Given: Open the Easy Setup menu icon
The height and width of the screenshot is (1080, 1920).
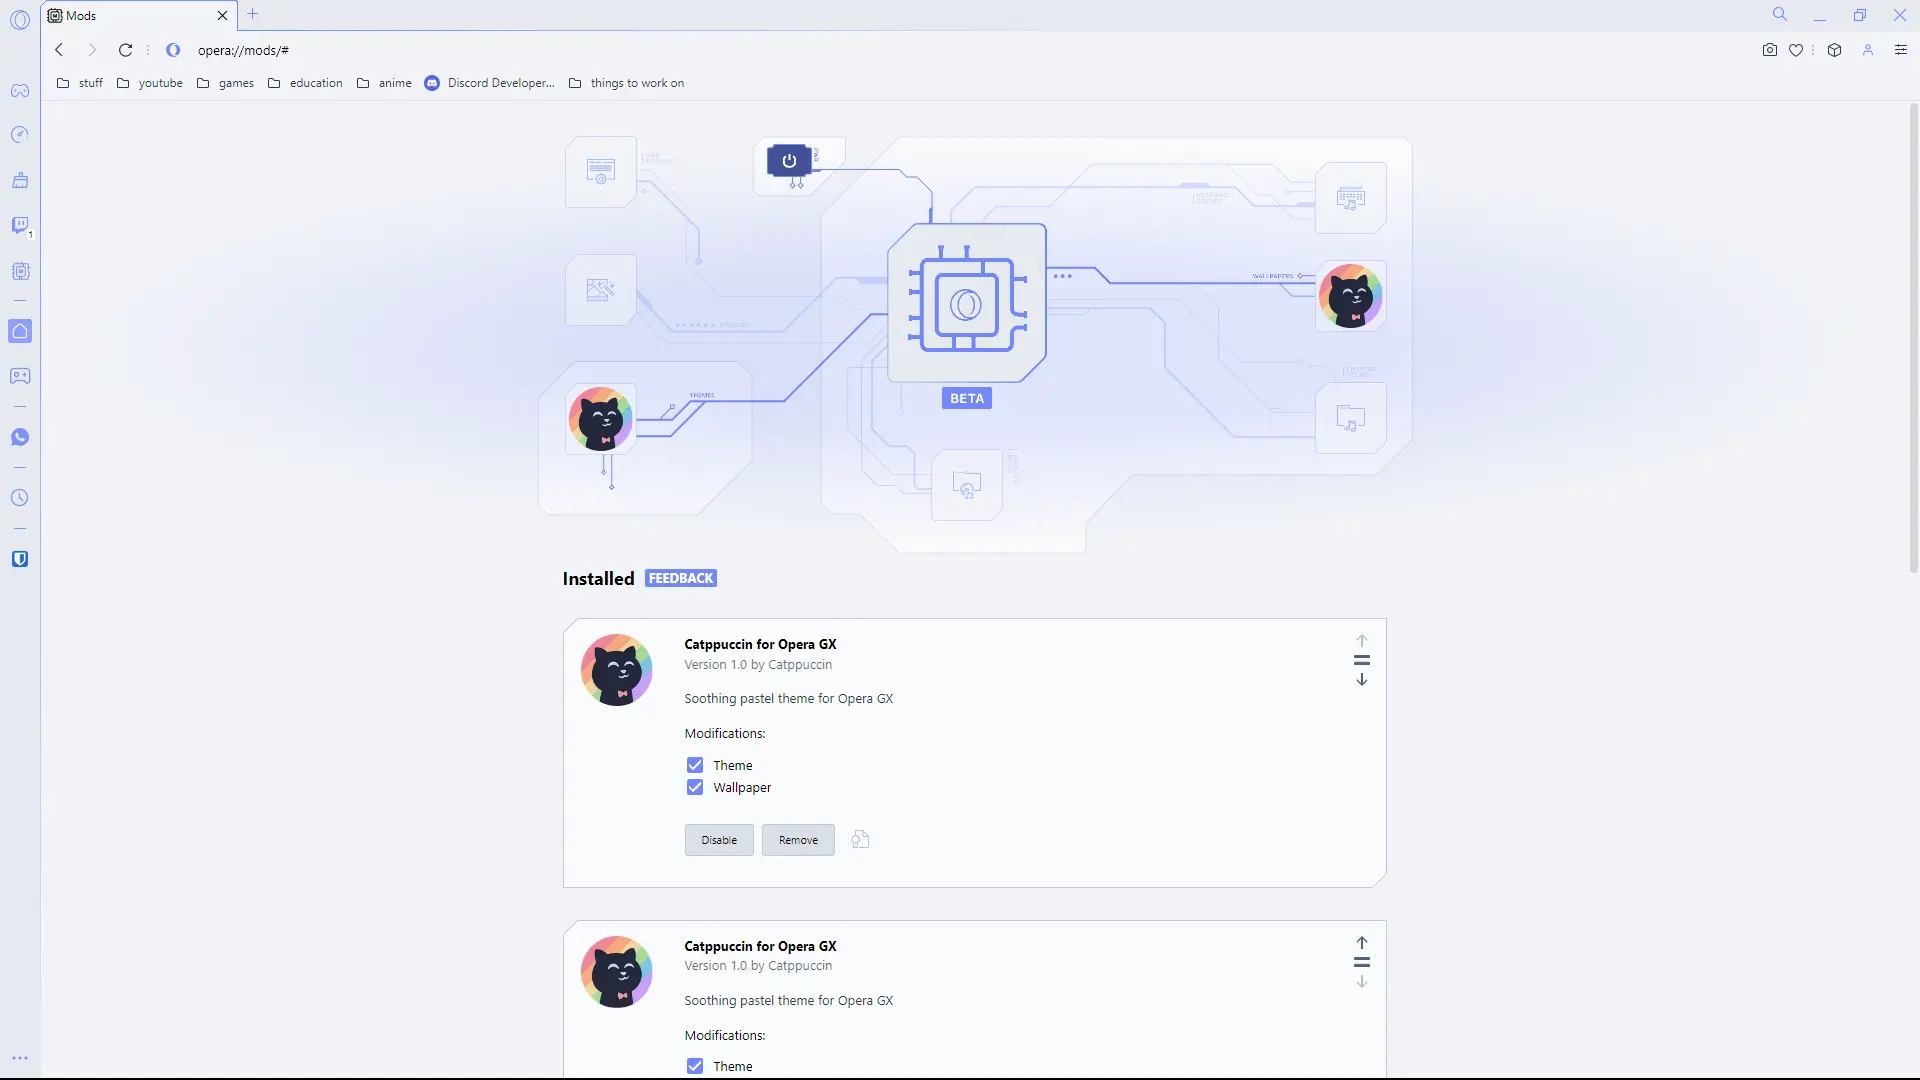Looking at the screenshot, I should (x=1900, y=50).
